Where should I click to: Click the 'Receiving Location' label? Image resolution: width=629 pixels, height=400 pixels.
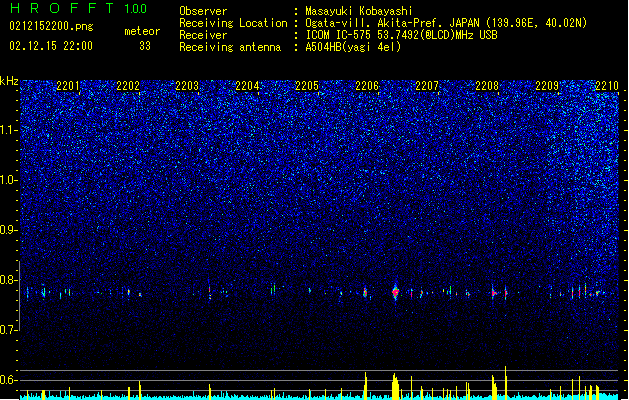[x=233, y=23]
